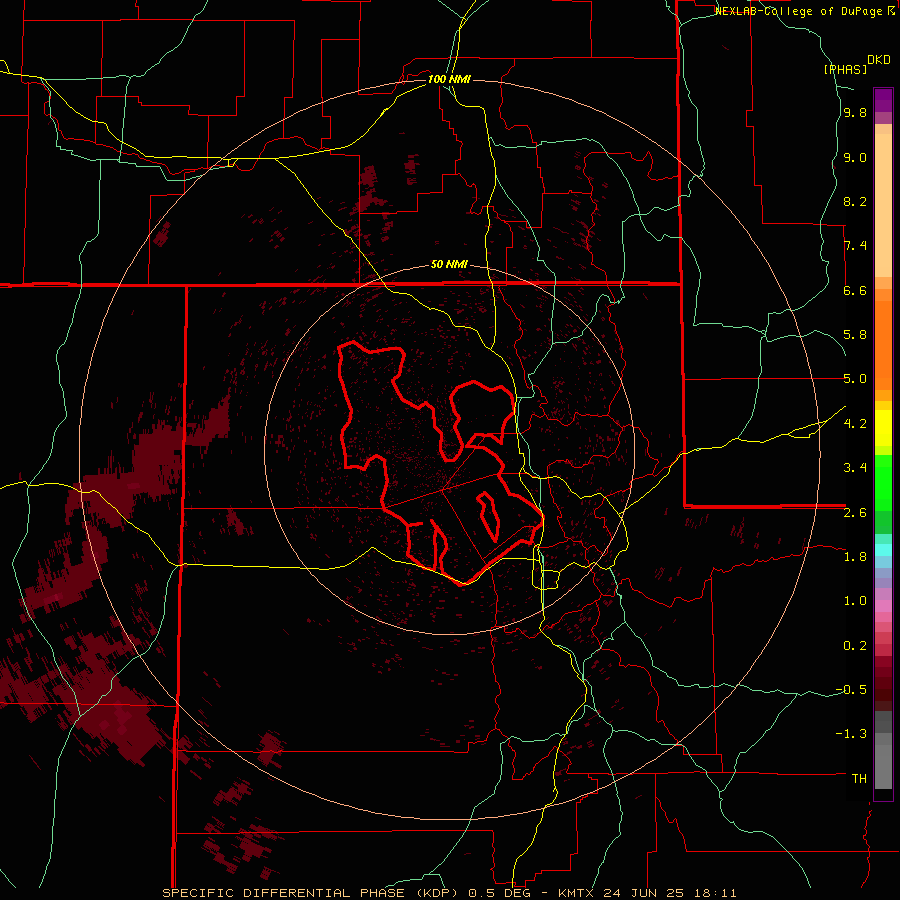Click the Specific Differential Phase KMTX caption
900x900 pixels.
[449, 893]
